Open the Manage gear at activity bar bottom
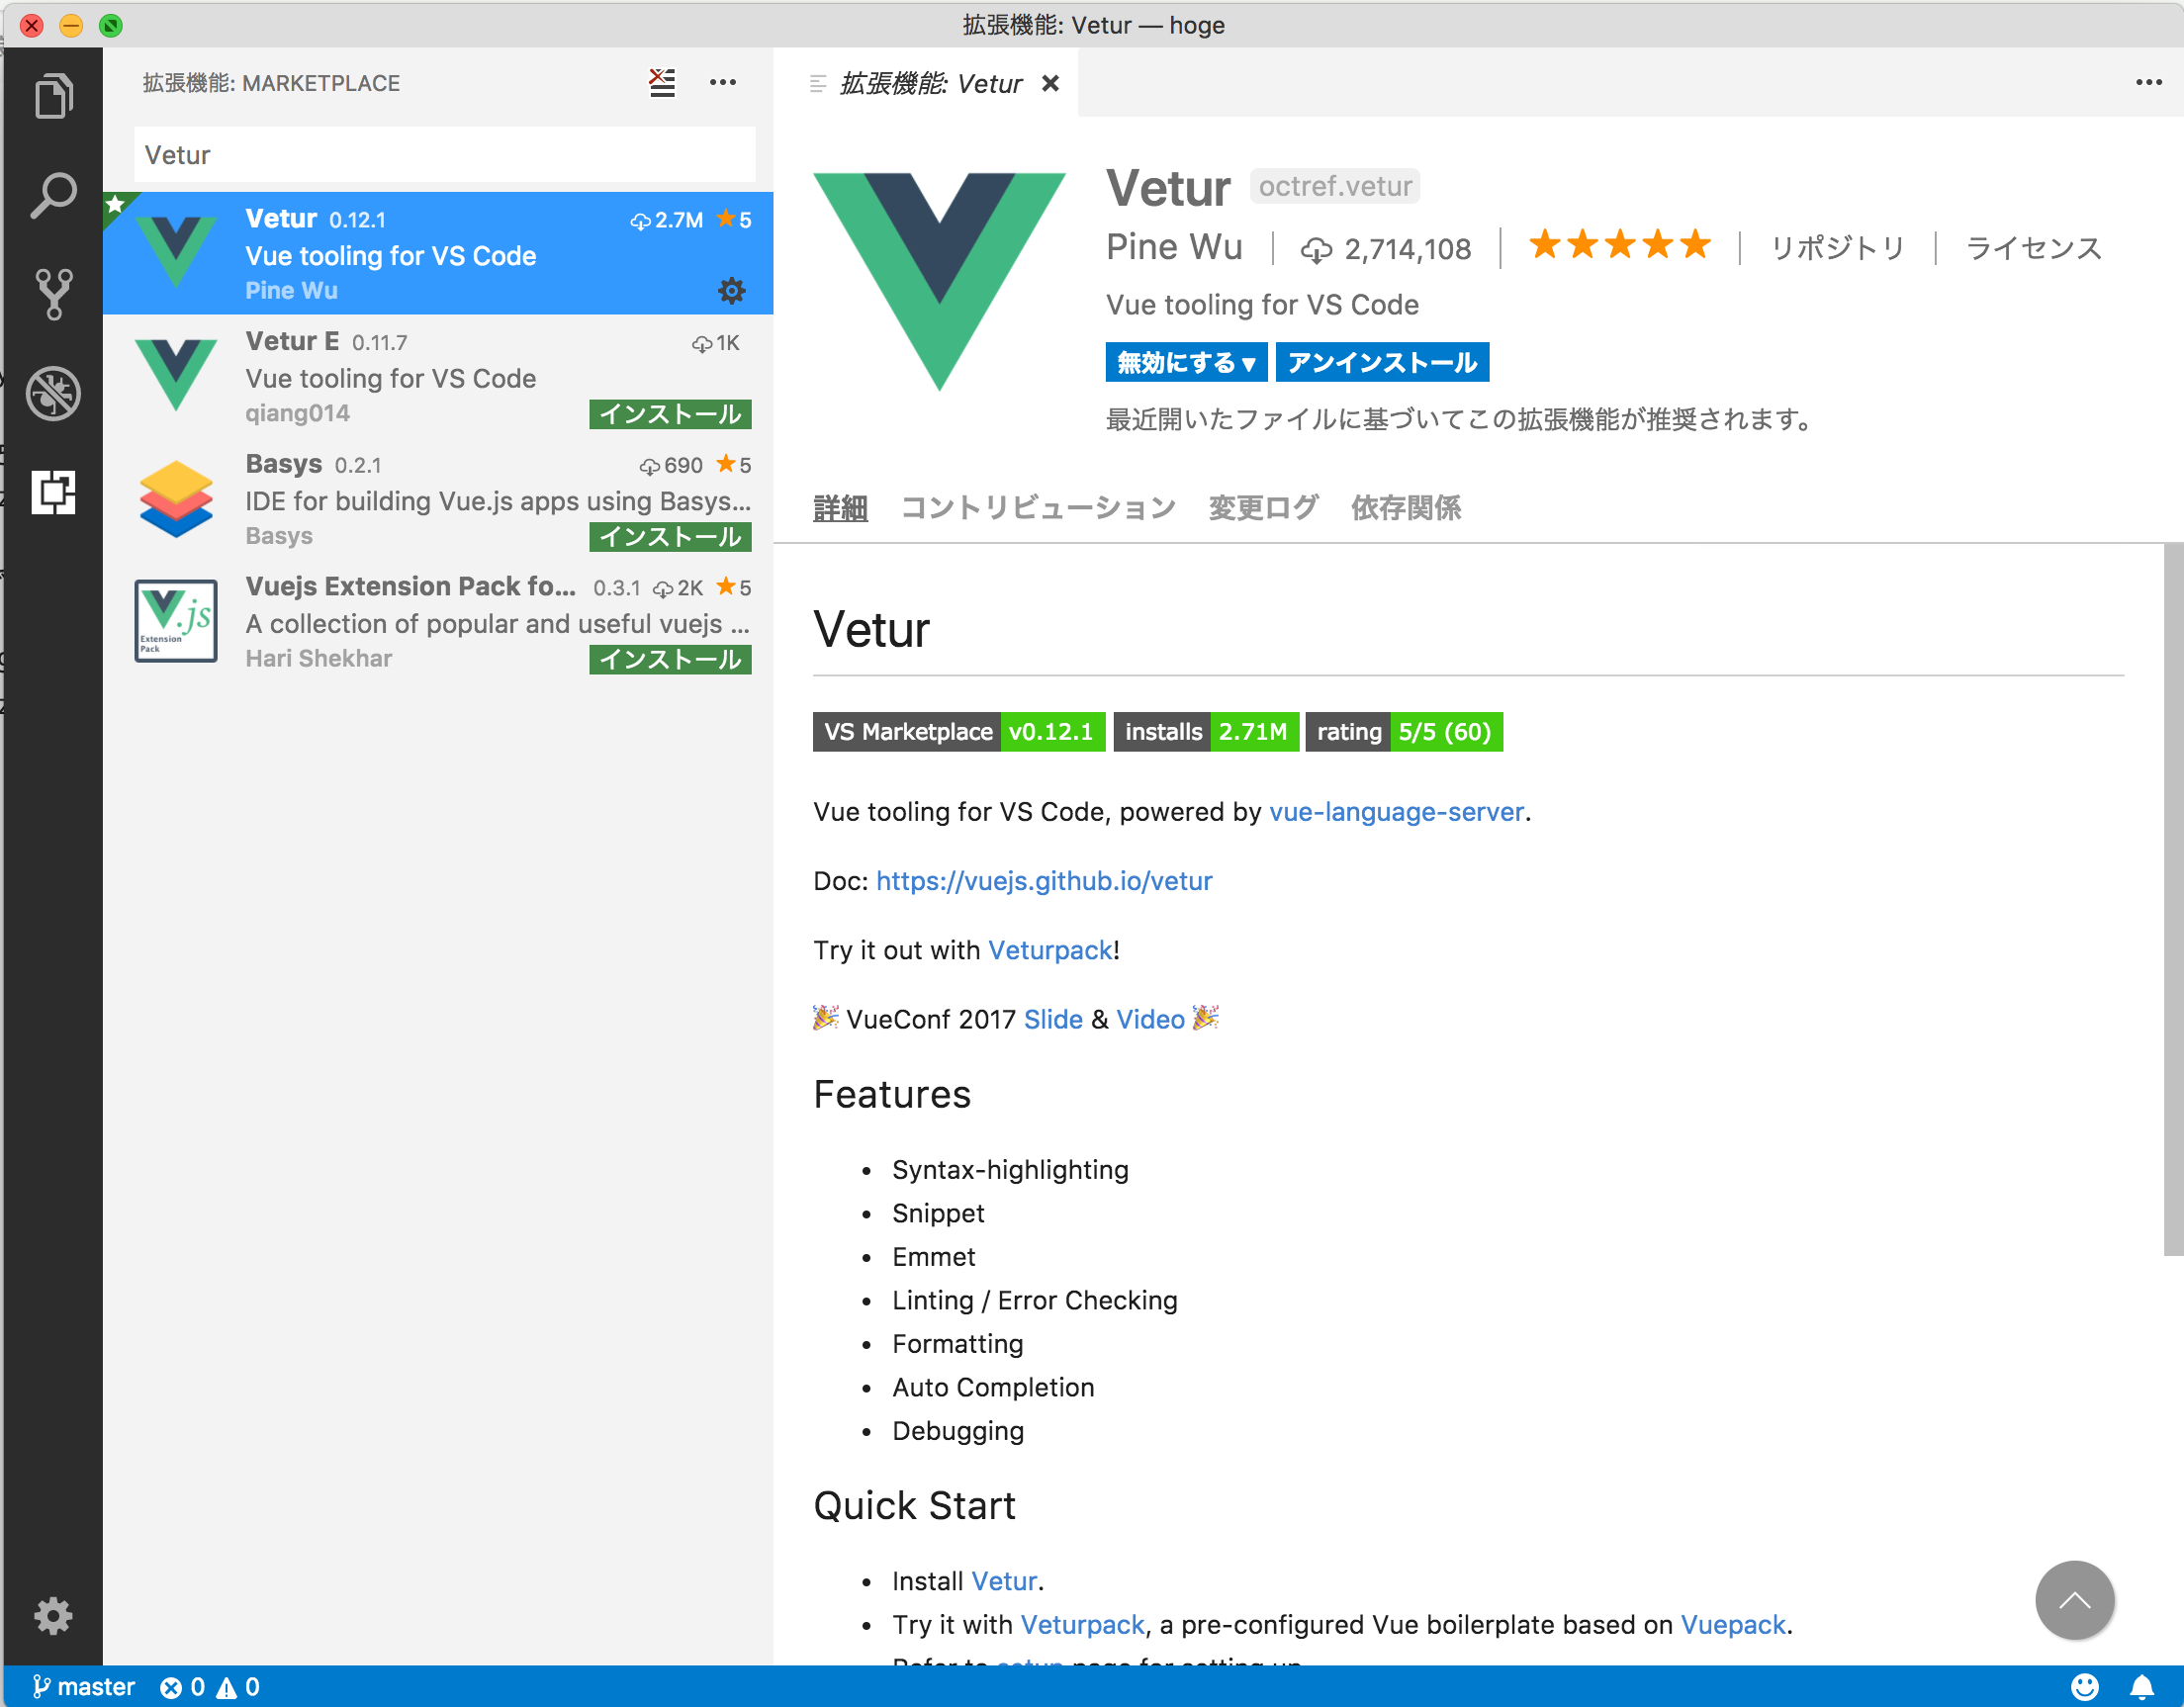2184x1707 pixels. pos(54,1615)
